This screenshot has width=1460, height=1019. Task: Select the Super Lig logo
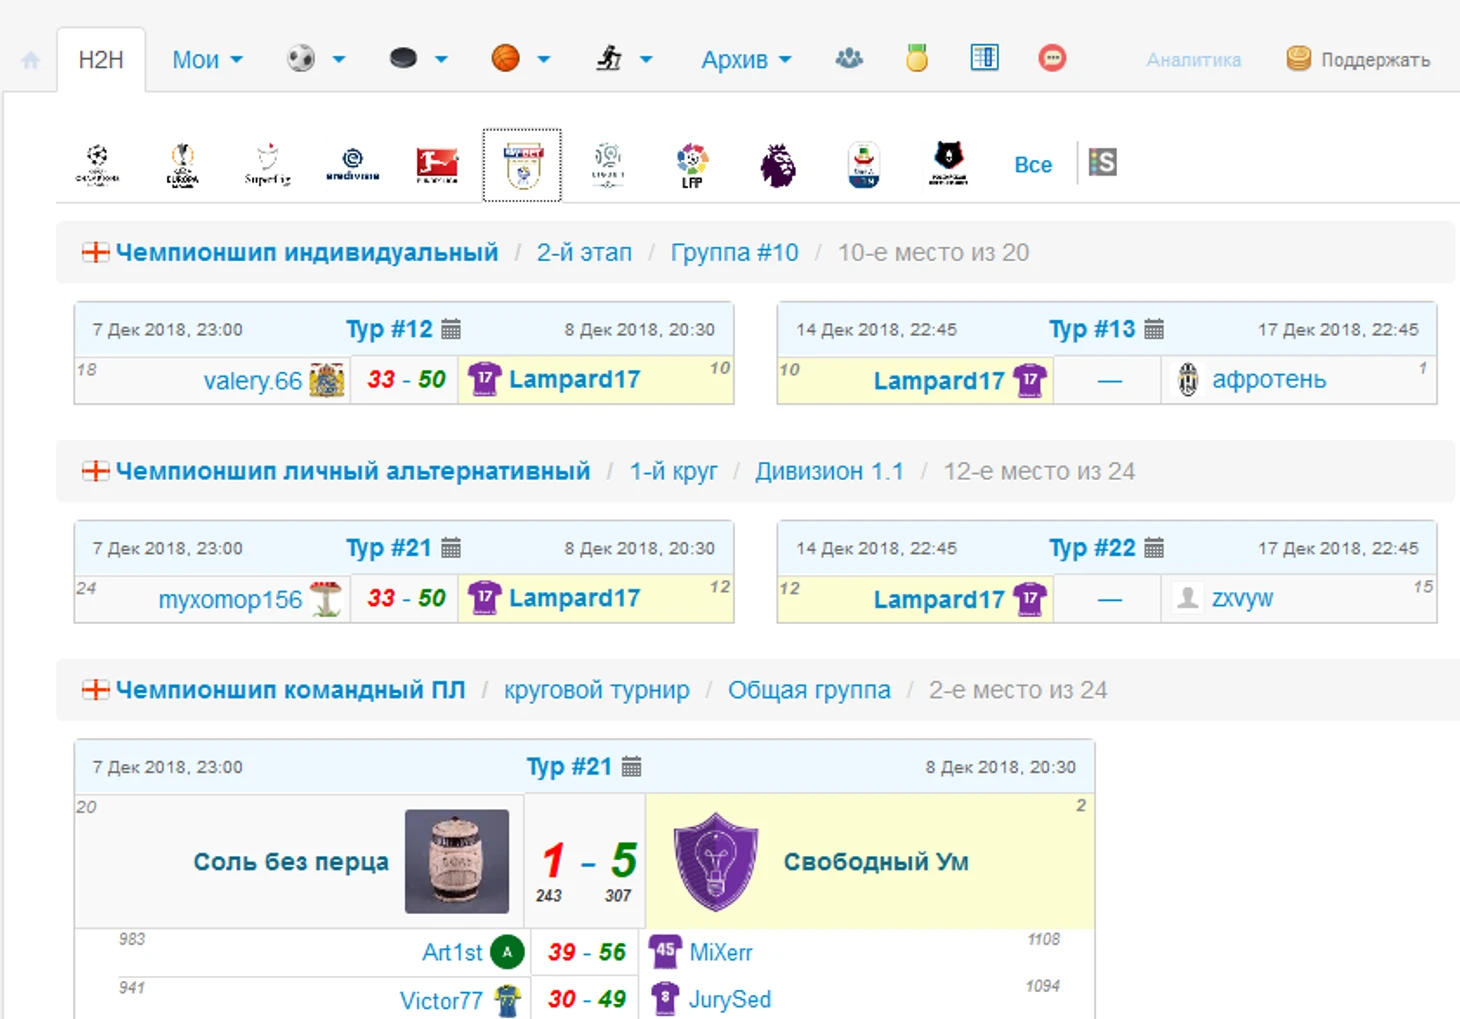(x=267, y=165)
